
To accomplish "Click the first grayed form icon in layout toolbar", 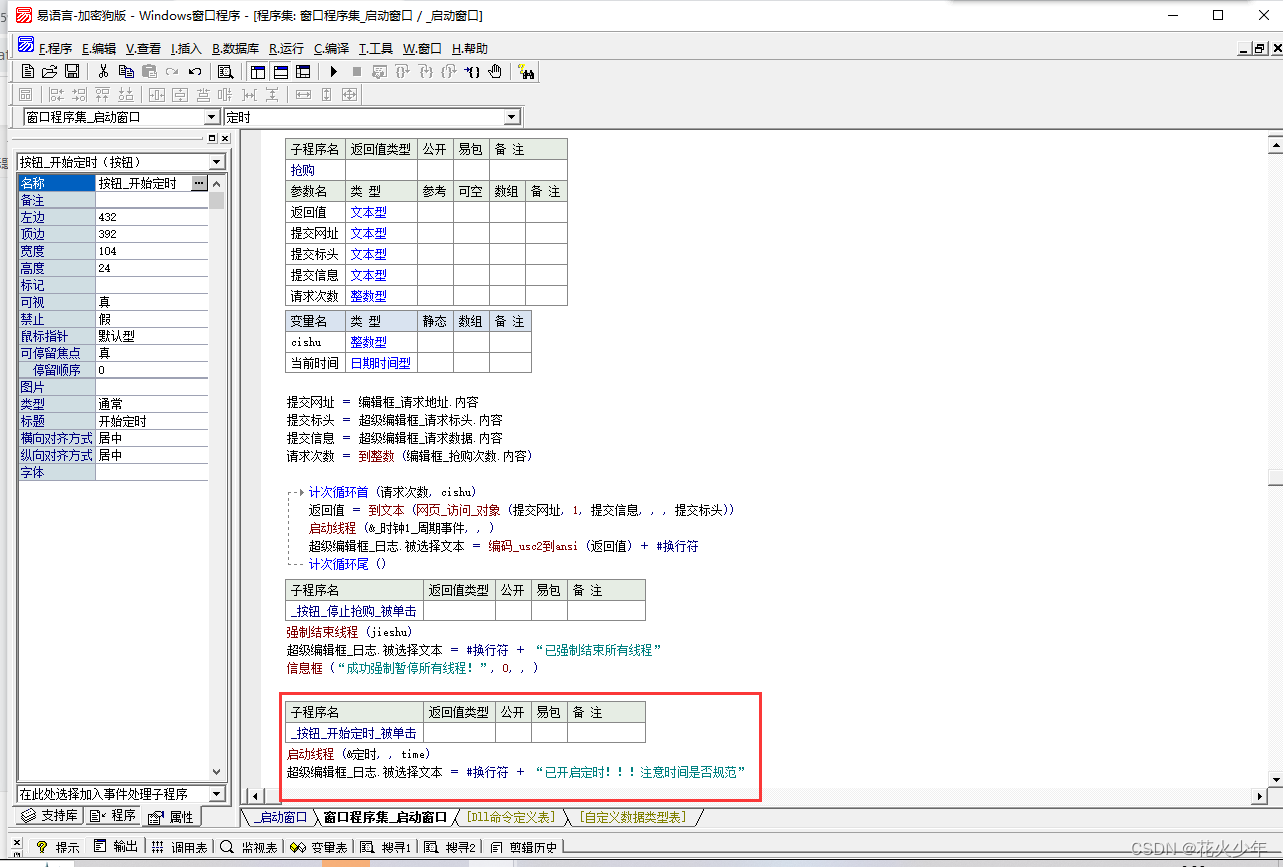I will [x=26, y=94].
